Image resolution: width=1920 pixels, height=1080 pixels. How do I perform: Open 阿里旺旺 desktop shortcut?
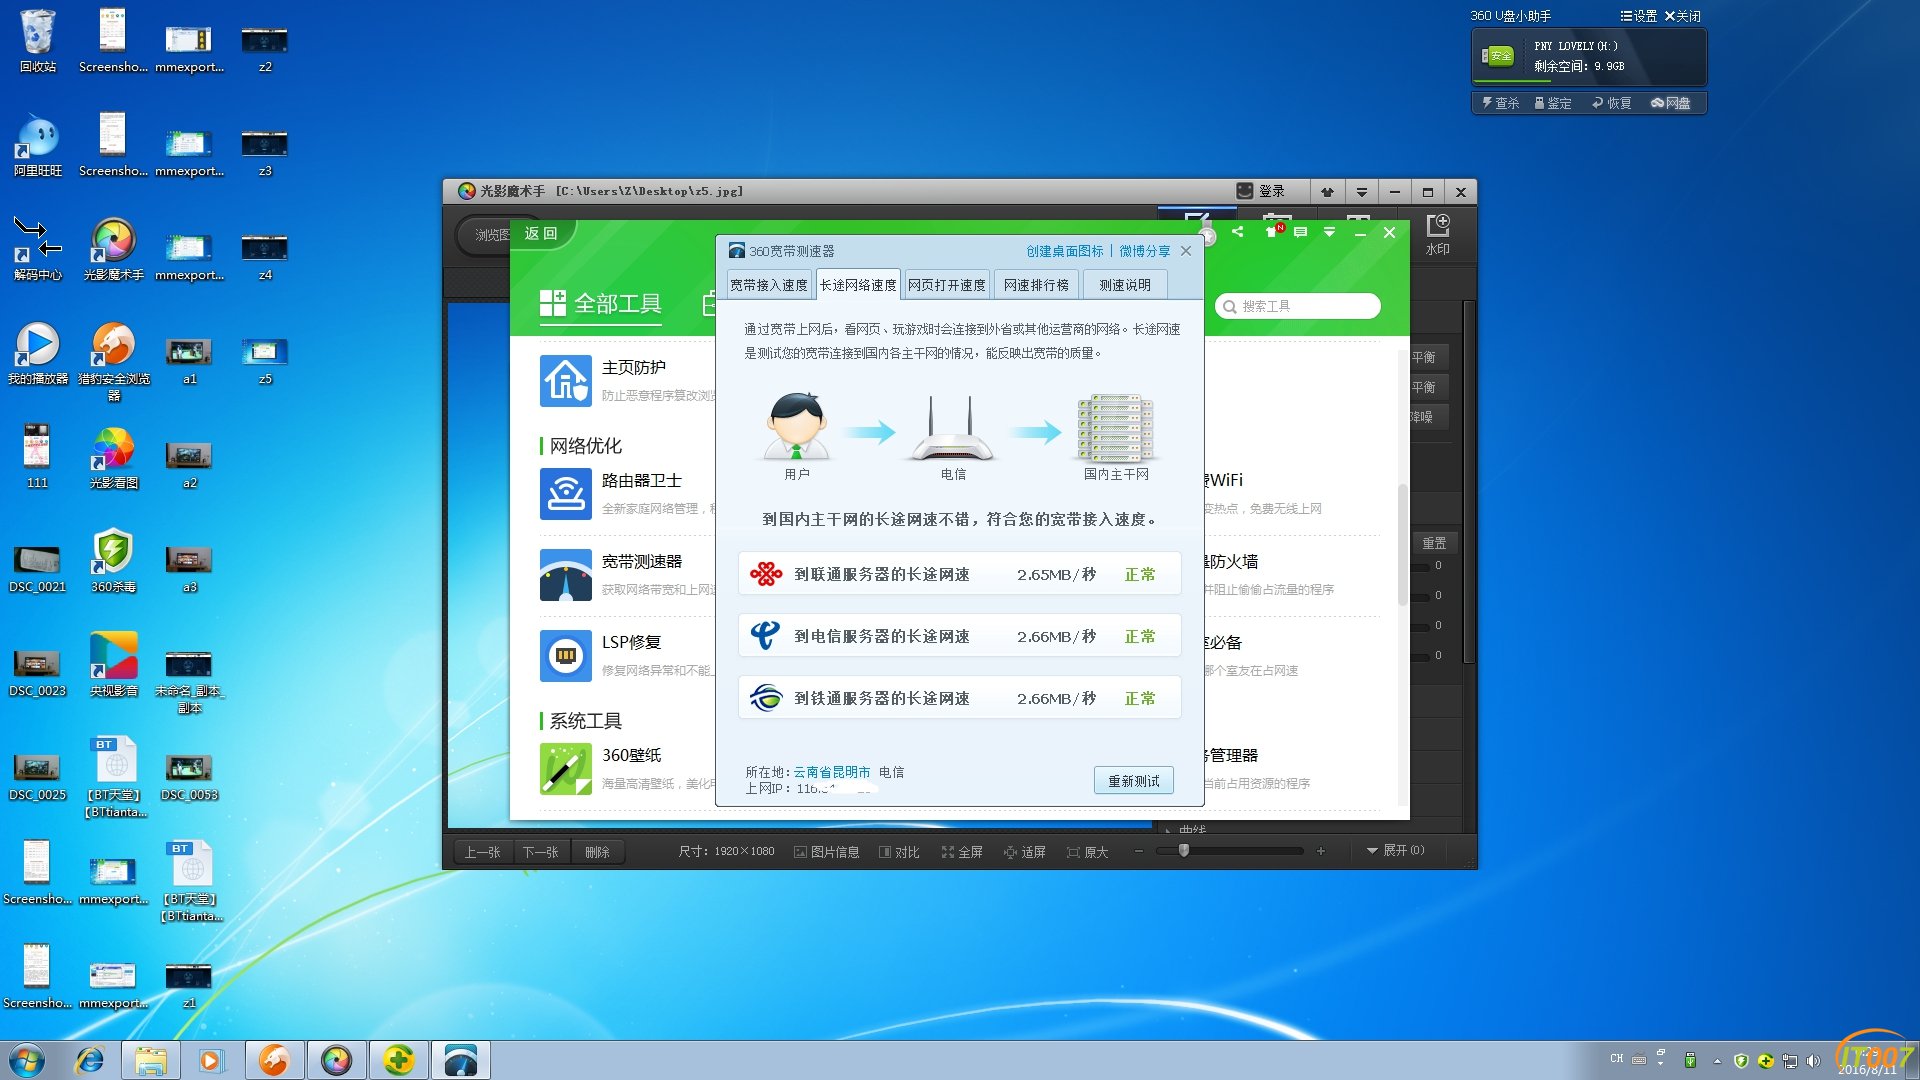pos(38,146)
